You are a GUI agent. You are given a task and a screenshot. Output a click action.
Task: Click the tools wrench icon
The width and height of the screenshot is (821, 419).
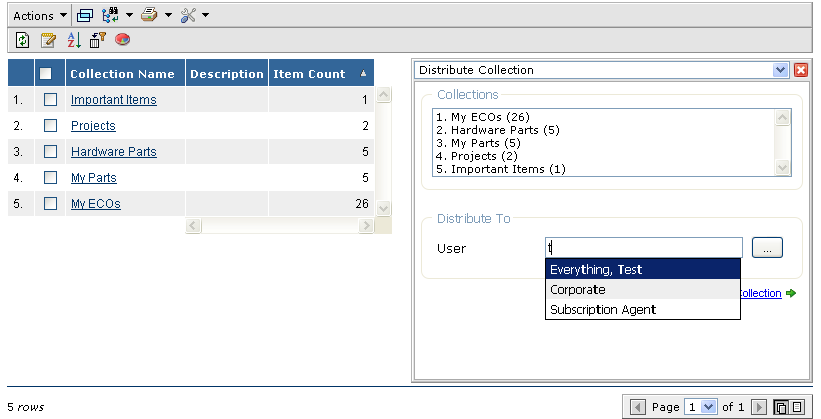point(187,15)
